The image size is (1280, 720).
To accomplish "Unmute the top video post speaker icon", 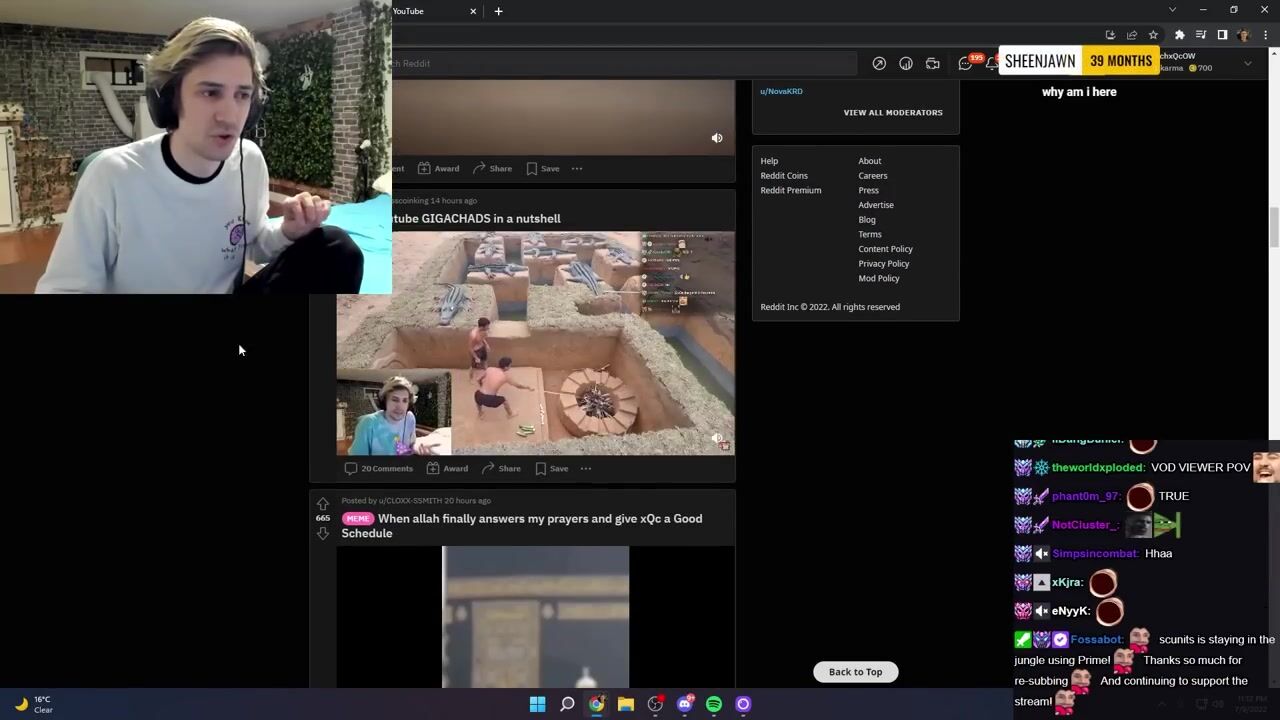I will coord(717,138).
